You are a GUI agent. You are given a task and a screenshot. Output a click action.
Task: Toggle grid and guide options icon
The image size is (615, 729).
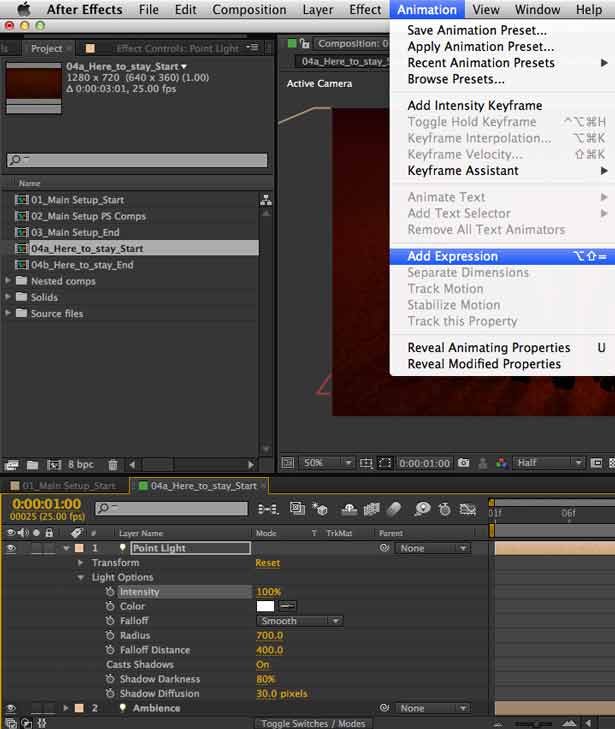[366, 463]
